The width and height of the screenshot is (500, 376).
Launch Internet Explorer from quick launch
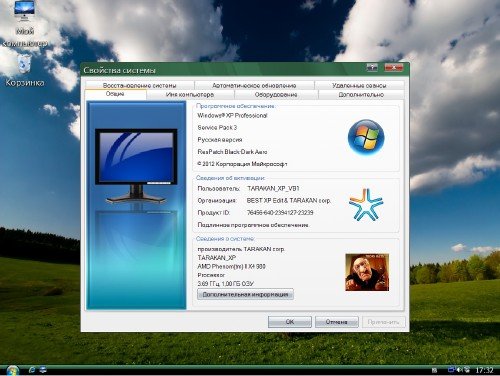[32, 370]
